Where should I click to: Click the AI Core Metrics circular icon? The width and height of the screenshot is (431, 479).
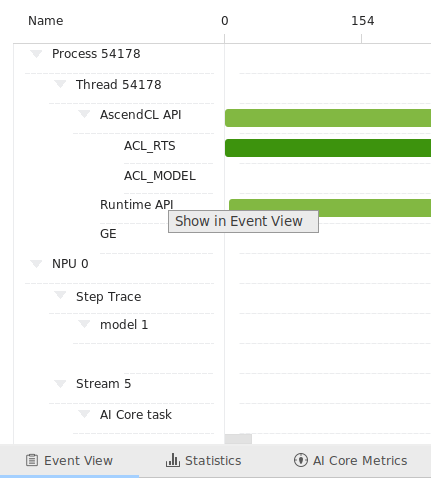click(301, 460)
